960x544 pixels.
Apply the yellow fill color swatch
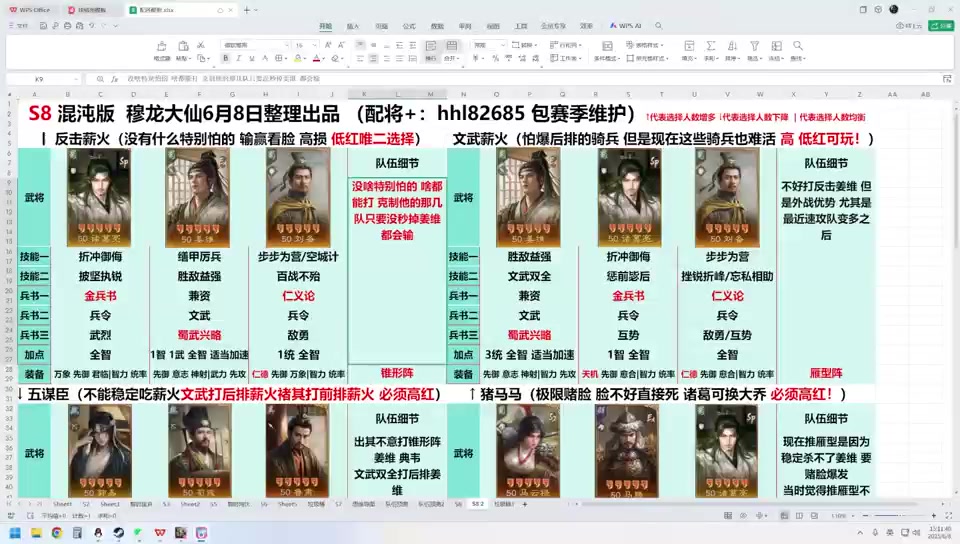pos(298,58)
